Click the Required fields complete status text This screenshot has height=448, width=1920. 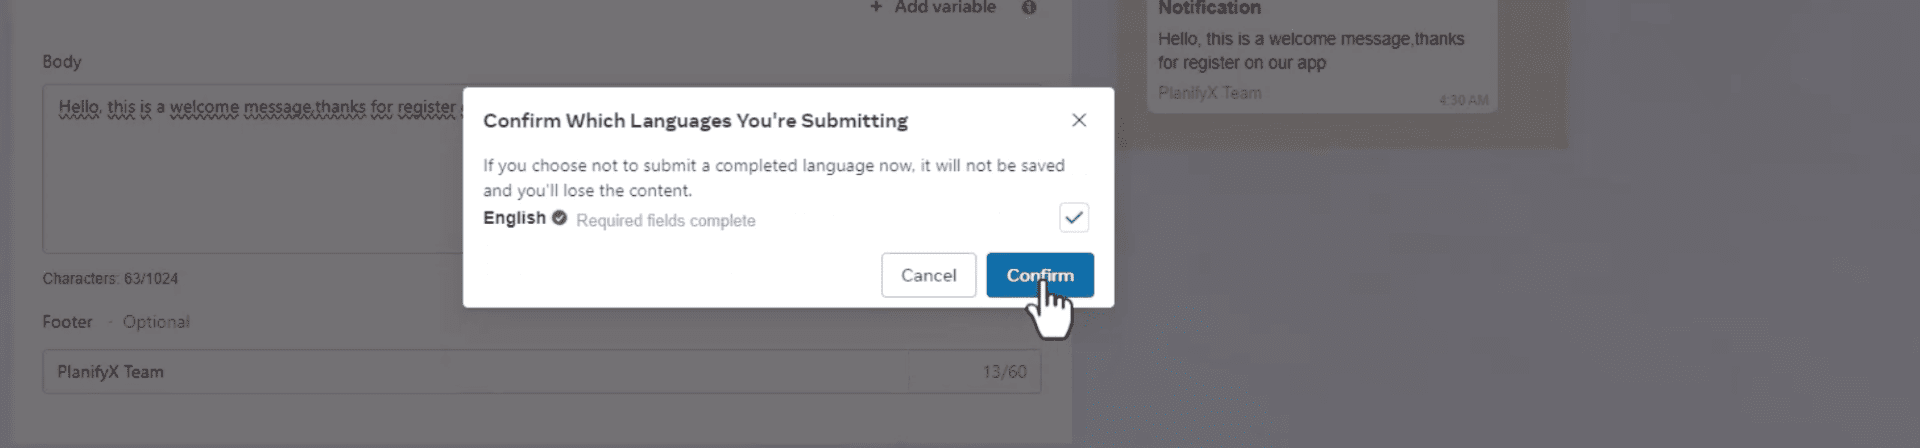[665, 221]
